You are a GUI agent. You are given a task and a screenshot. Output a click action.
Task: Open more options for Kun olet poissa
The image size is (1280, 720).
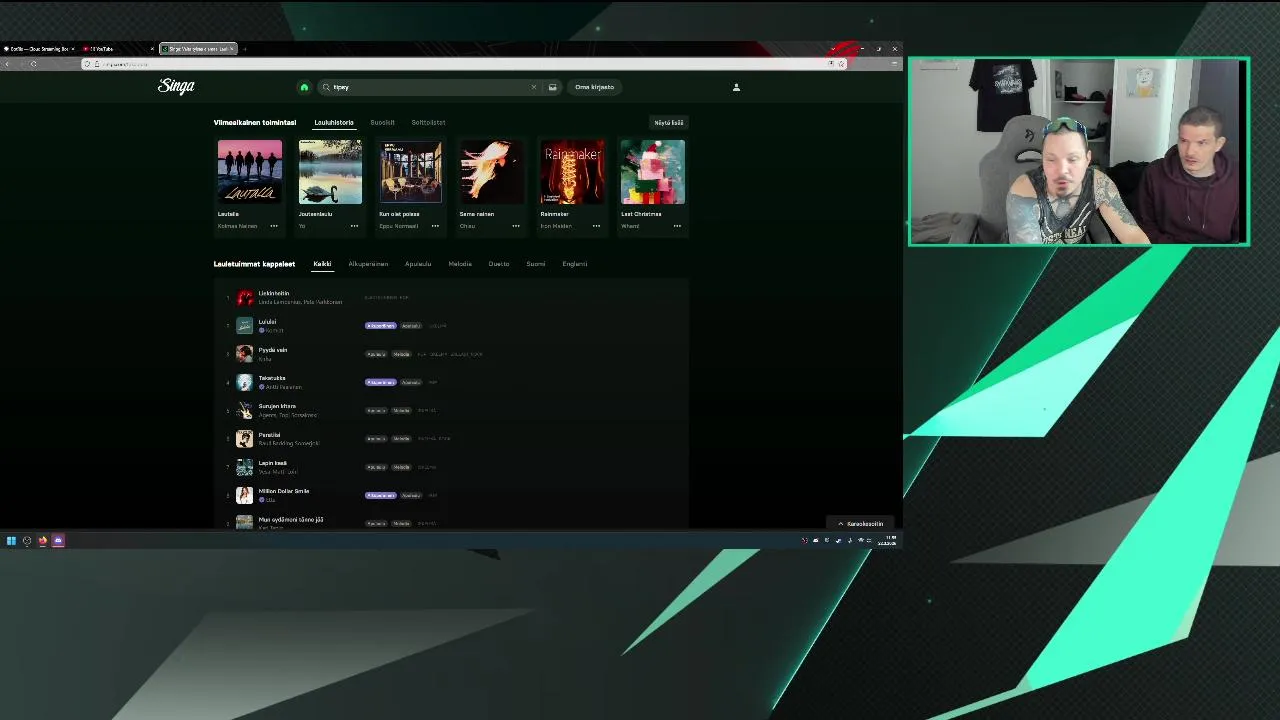tap(435, 226)
